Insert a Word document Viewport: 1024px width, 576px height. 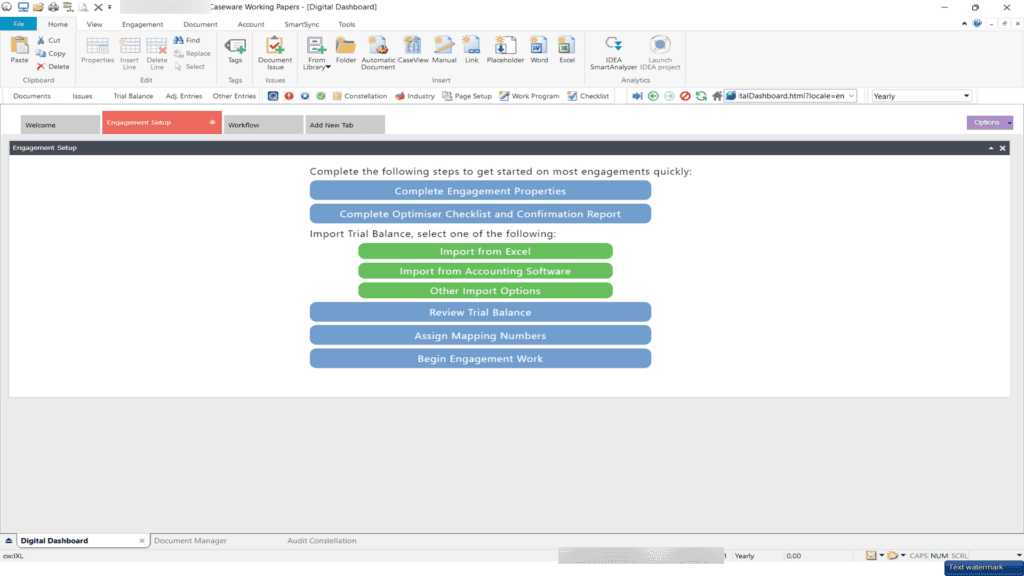(539, 50)
